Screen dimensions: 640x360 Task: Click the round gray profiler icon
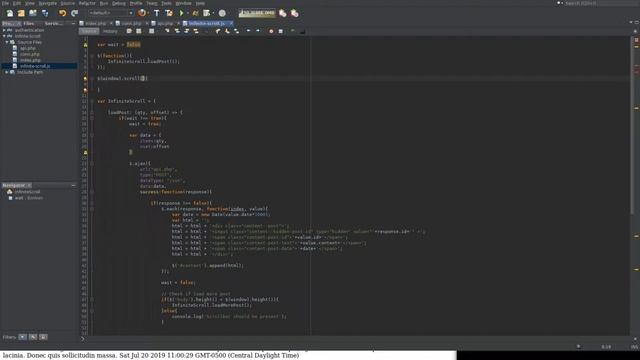pos(222,13)
